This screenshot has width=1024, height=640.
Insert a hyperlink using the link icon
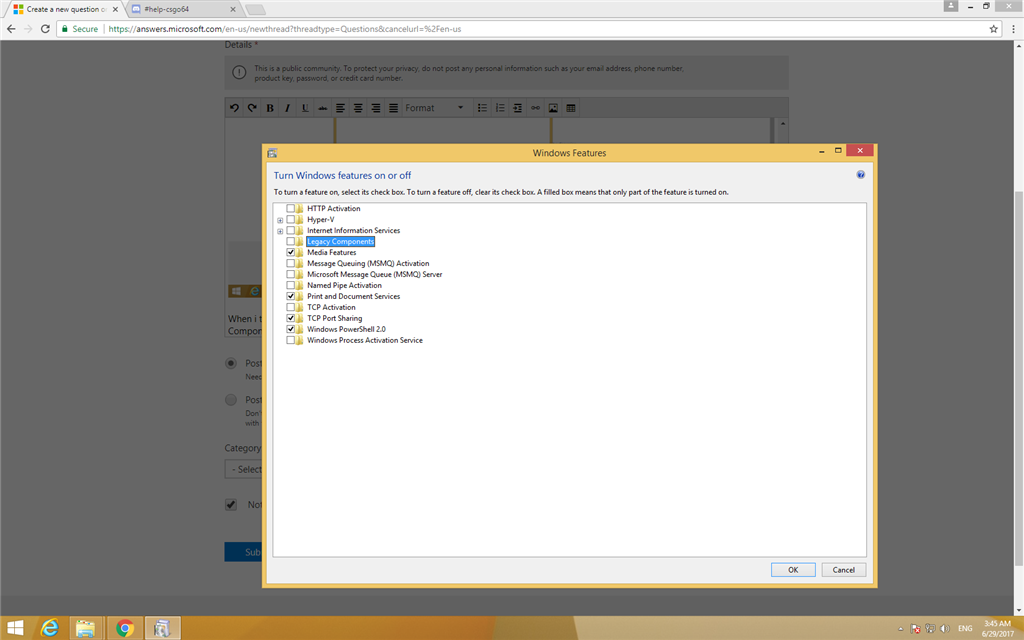point(536,108)
